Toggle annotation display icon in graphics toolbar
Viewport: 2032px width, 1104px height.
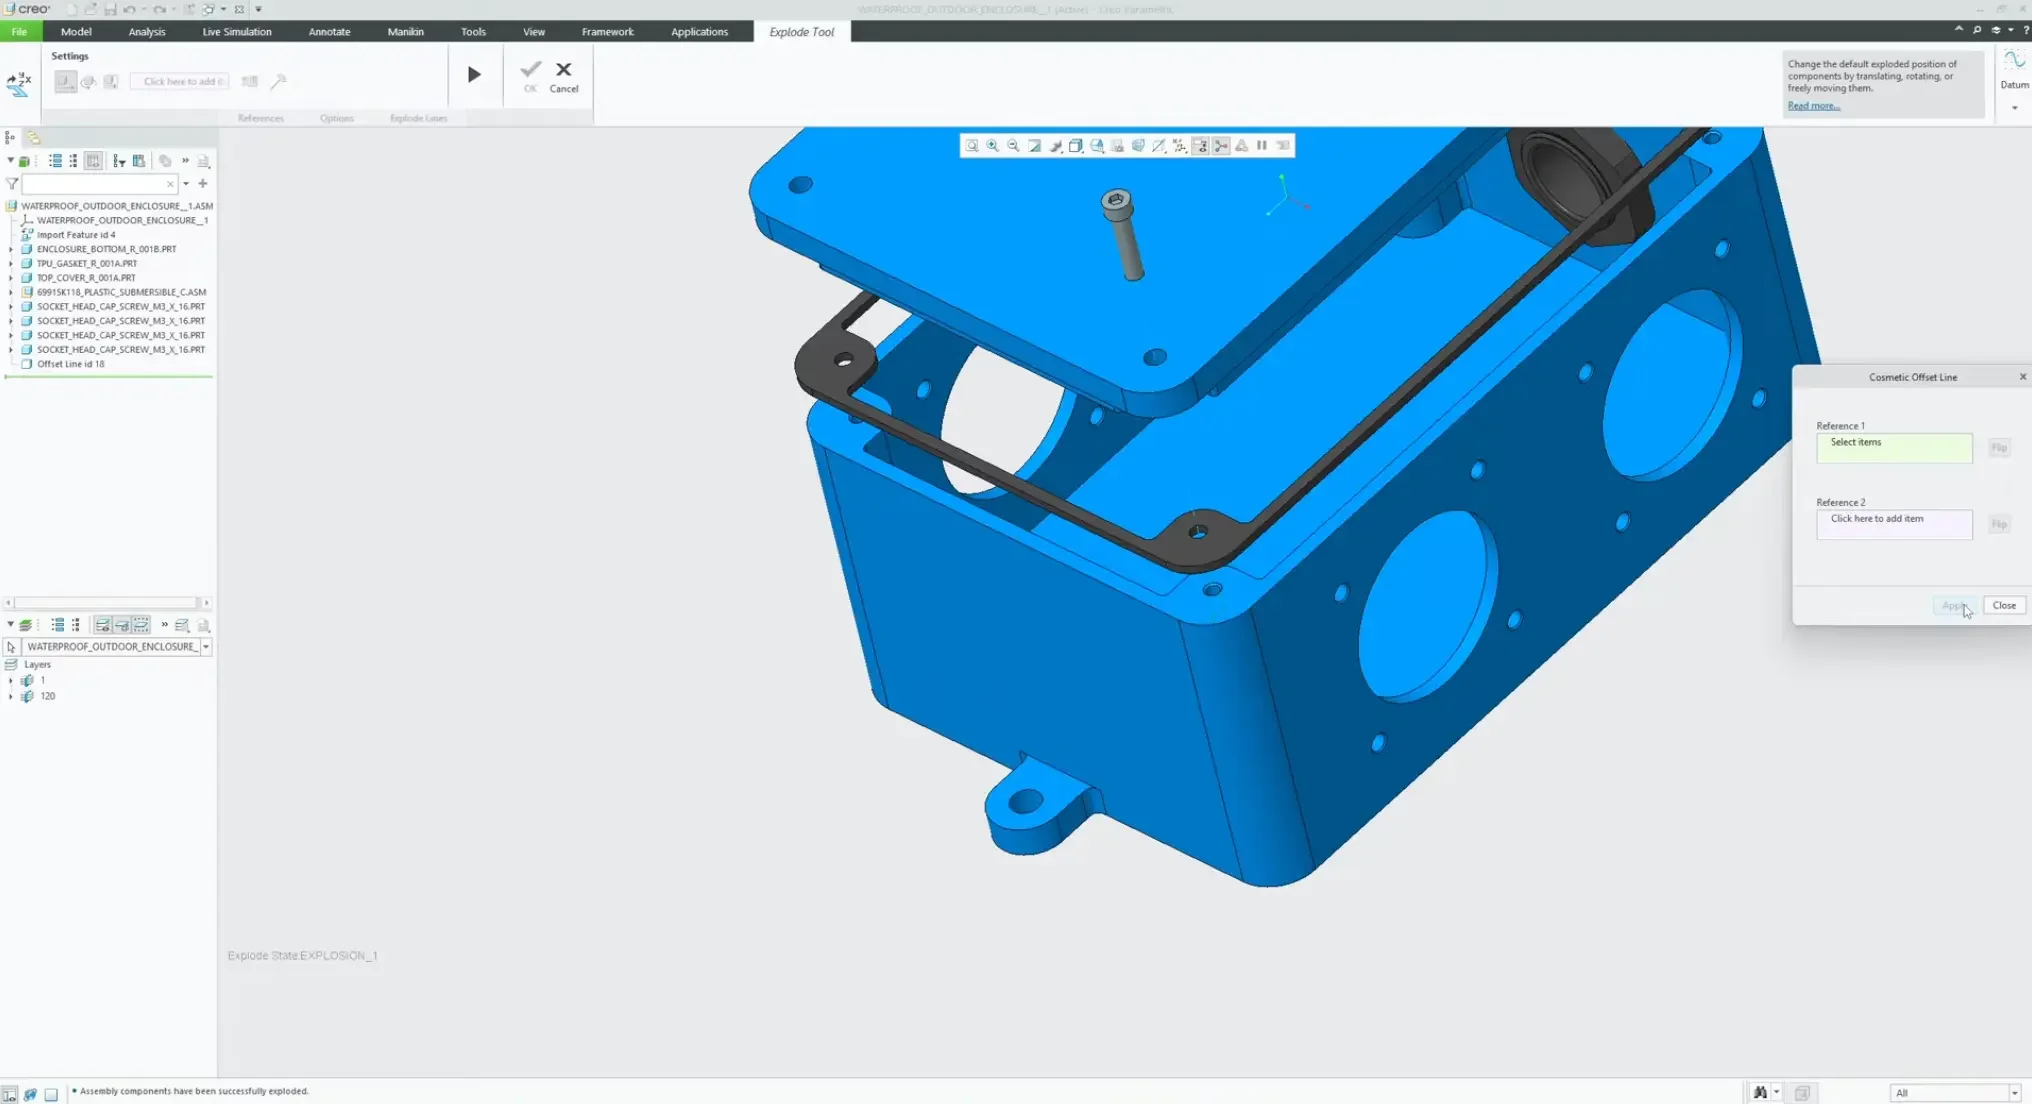pos(1201,146)
